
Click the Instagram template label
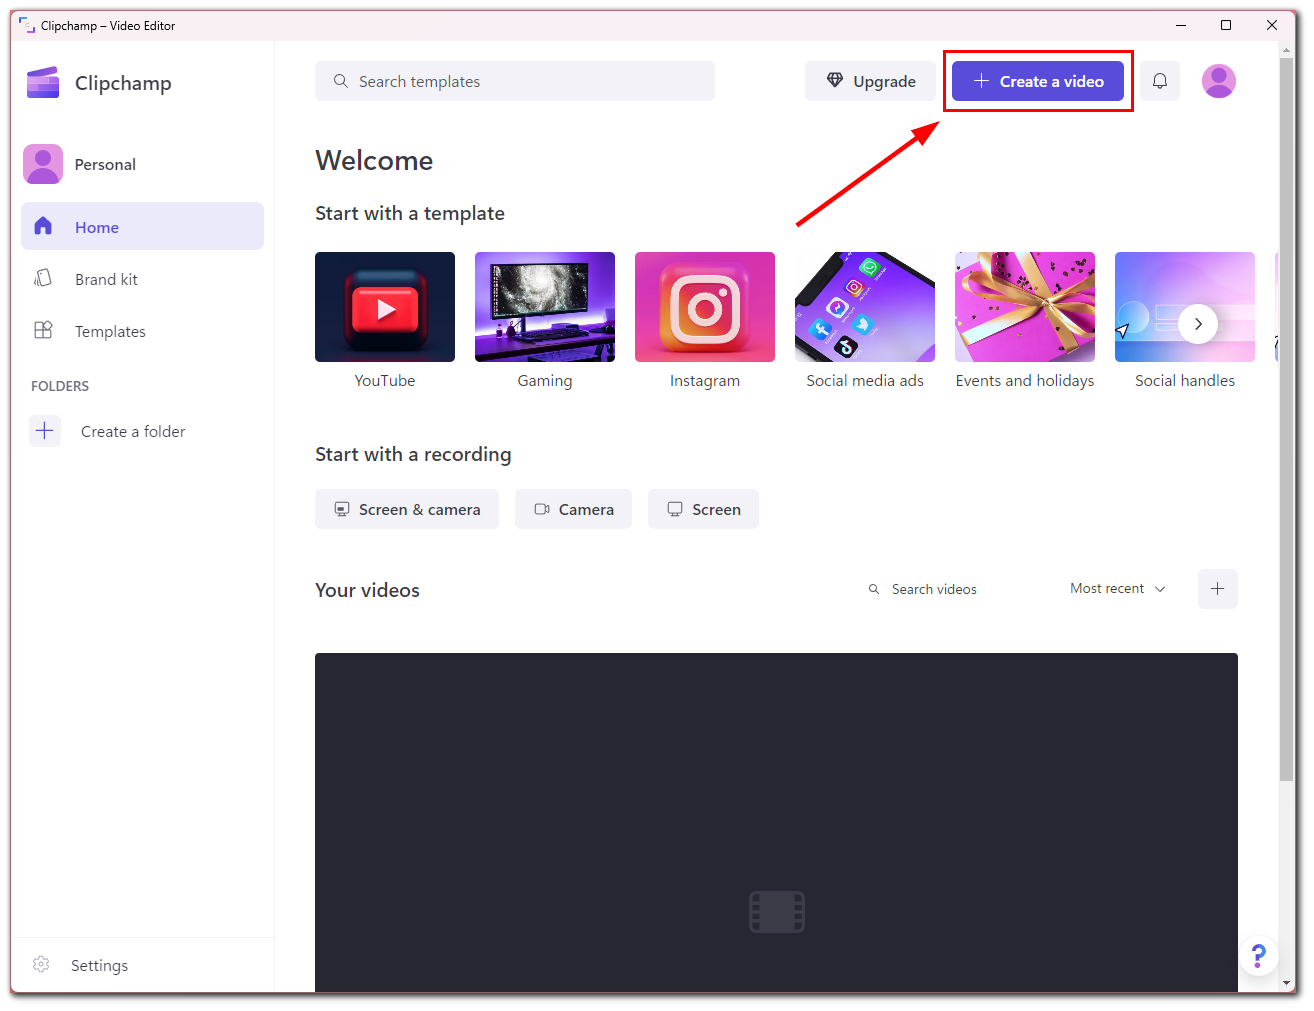(x=705, y=381)
